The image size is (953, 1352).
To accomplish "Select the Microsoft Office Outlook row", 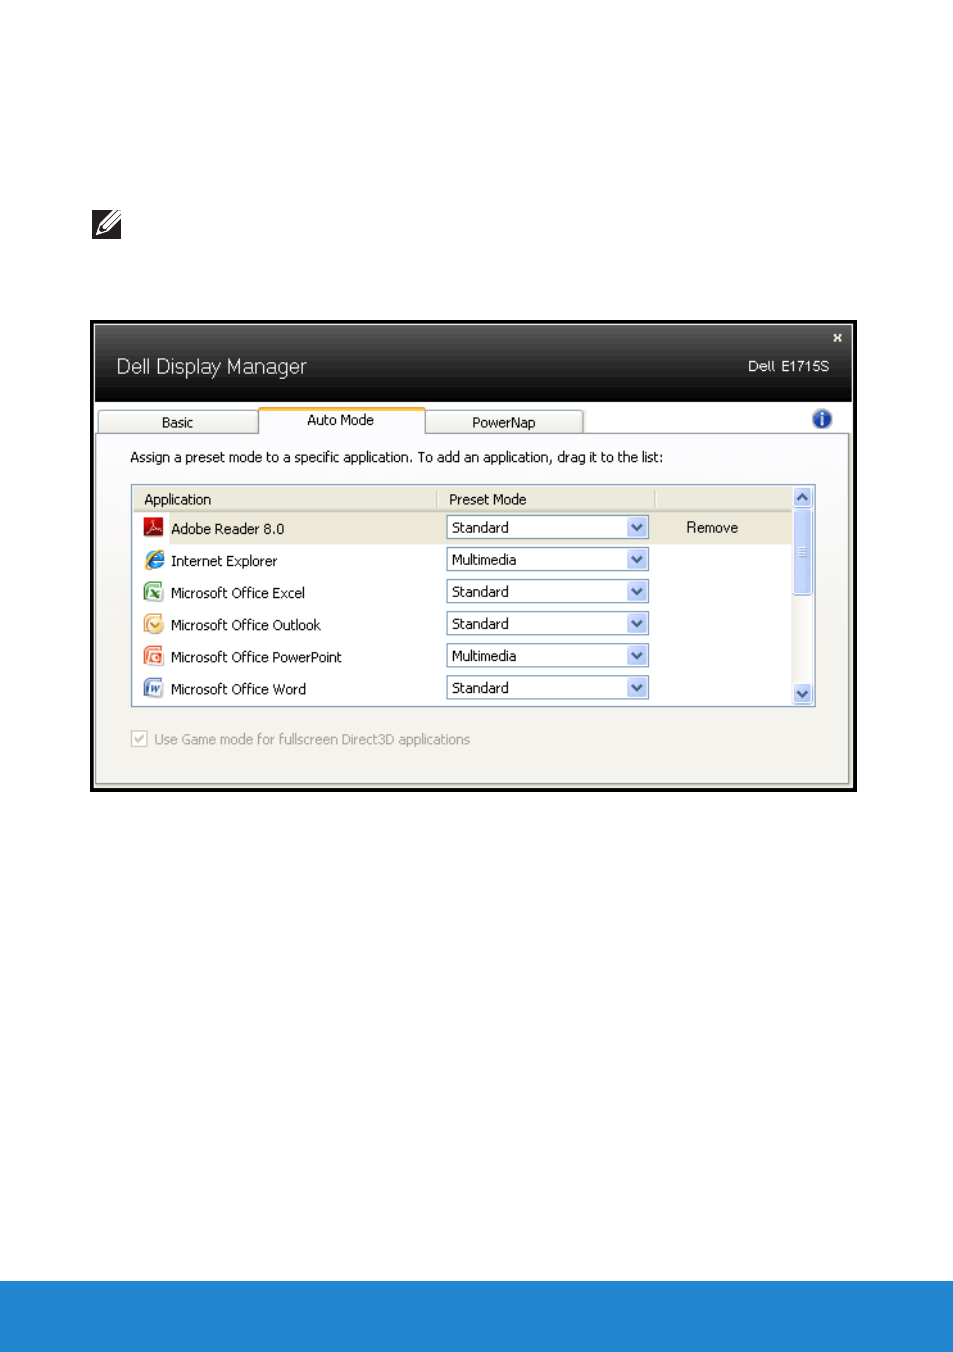I will [x=462, y=624].
